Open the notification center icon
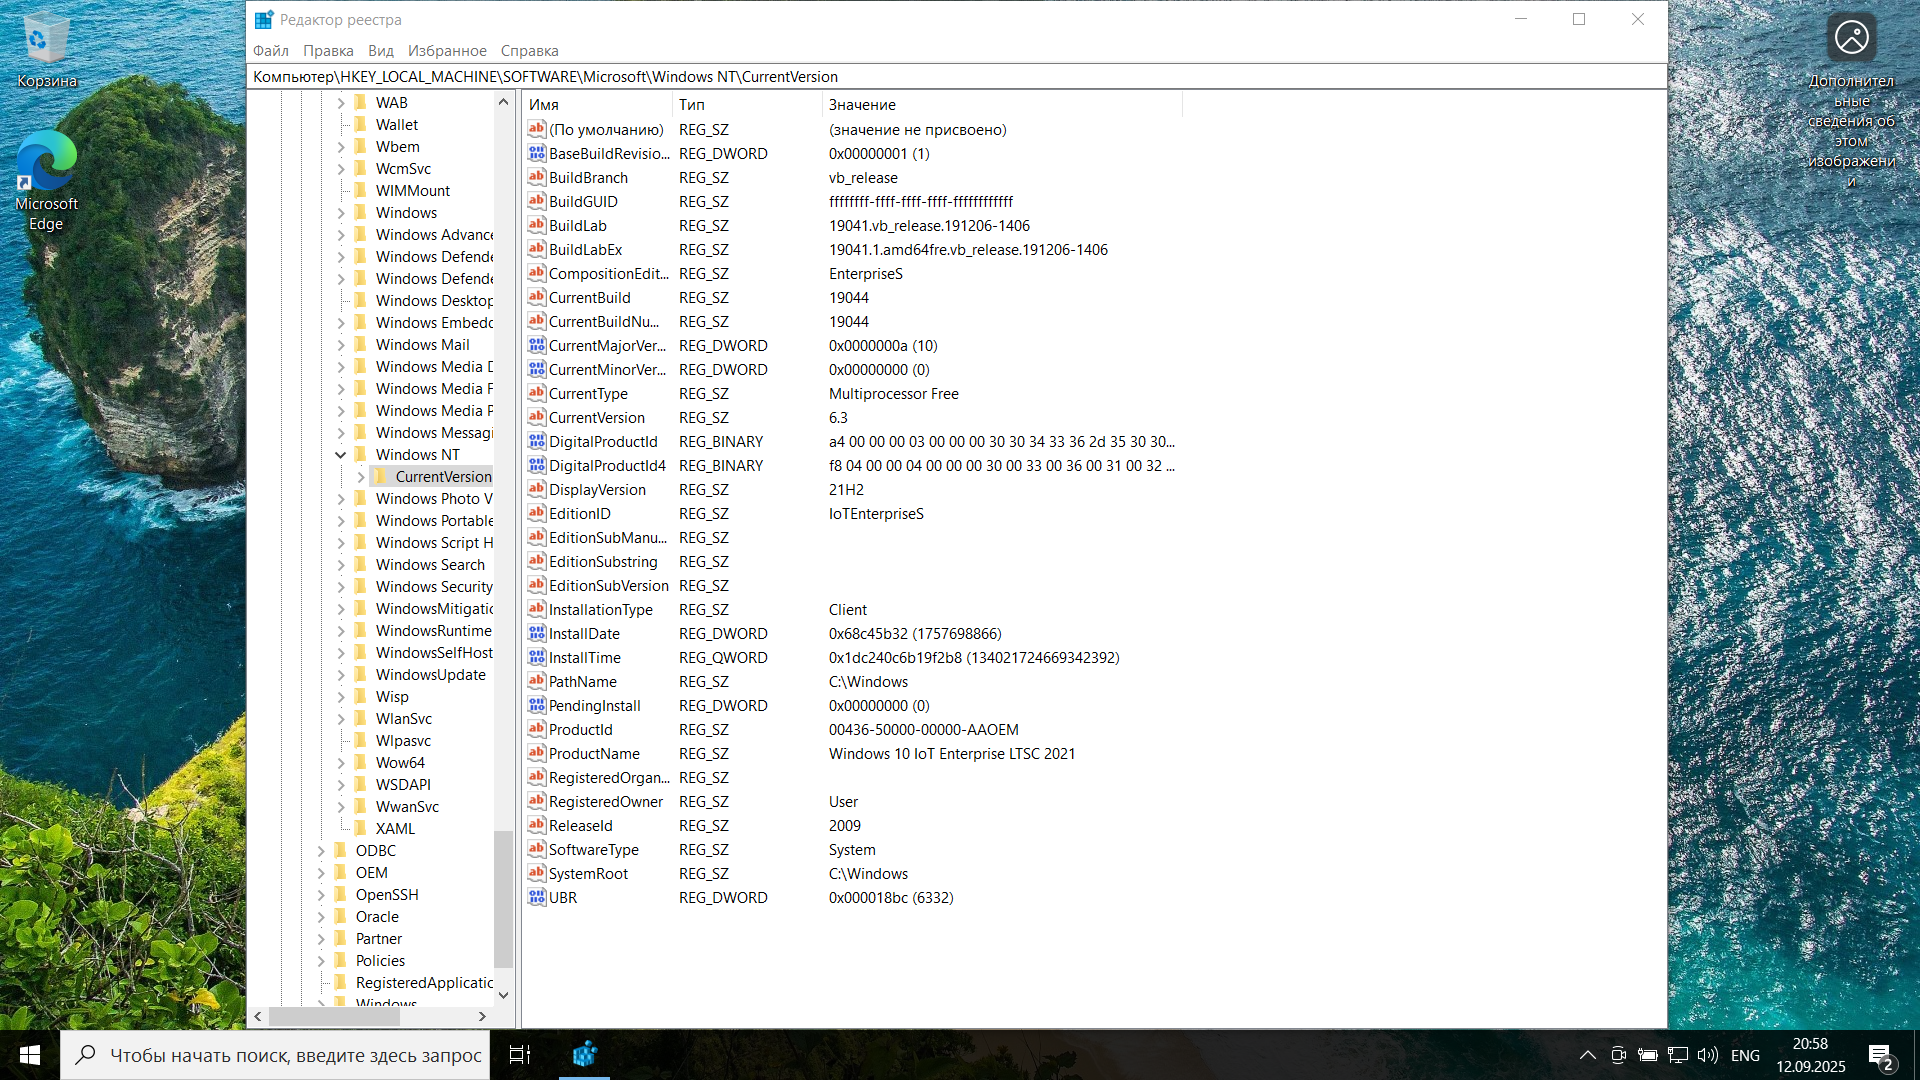1920x1080 pixels. (x=1880, y=1055)
